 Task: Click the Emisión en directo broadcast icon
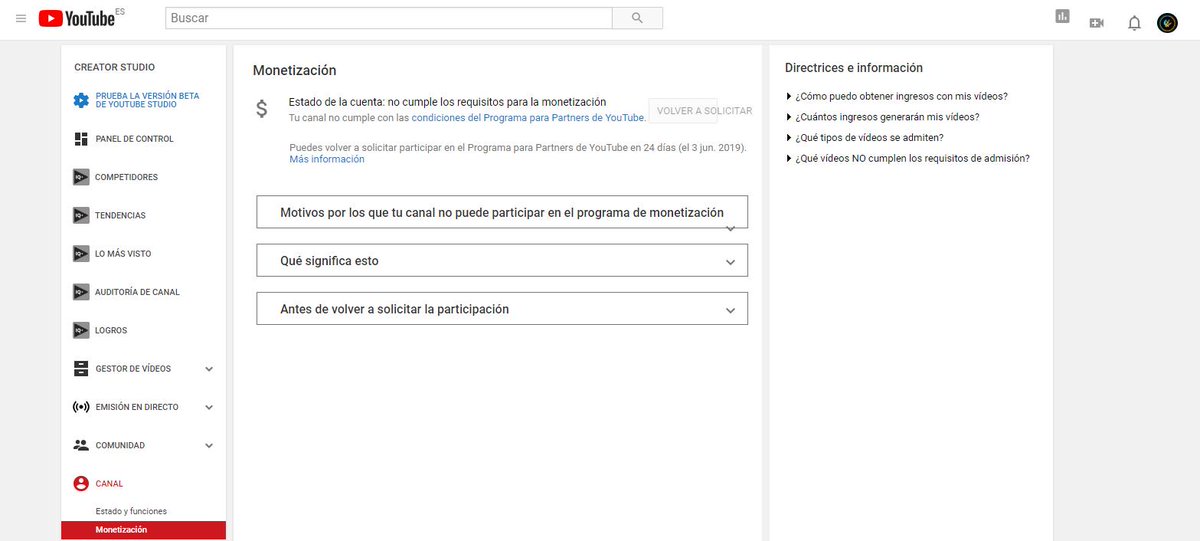pos(81,407)
